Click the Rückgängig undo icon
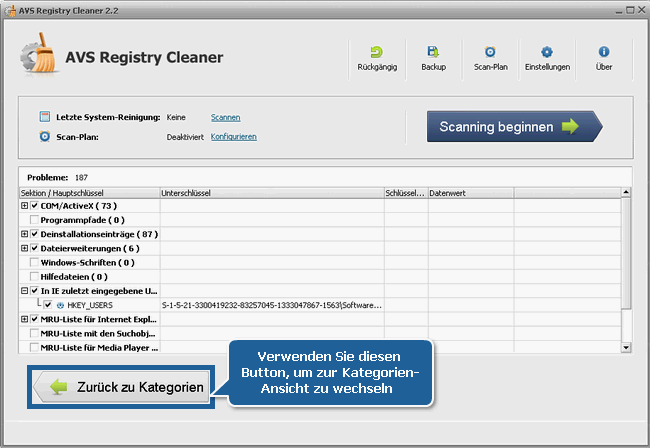Screen dimensions: 650x448 [x=376, y=52]
